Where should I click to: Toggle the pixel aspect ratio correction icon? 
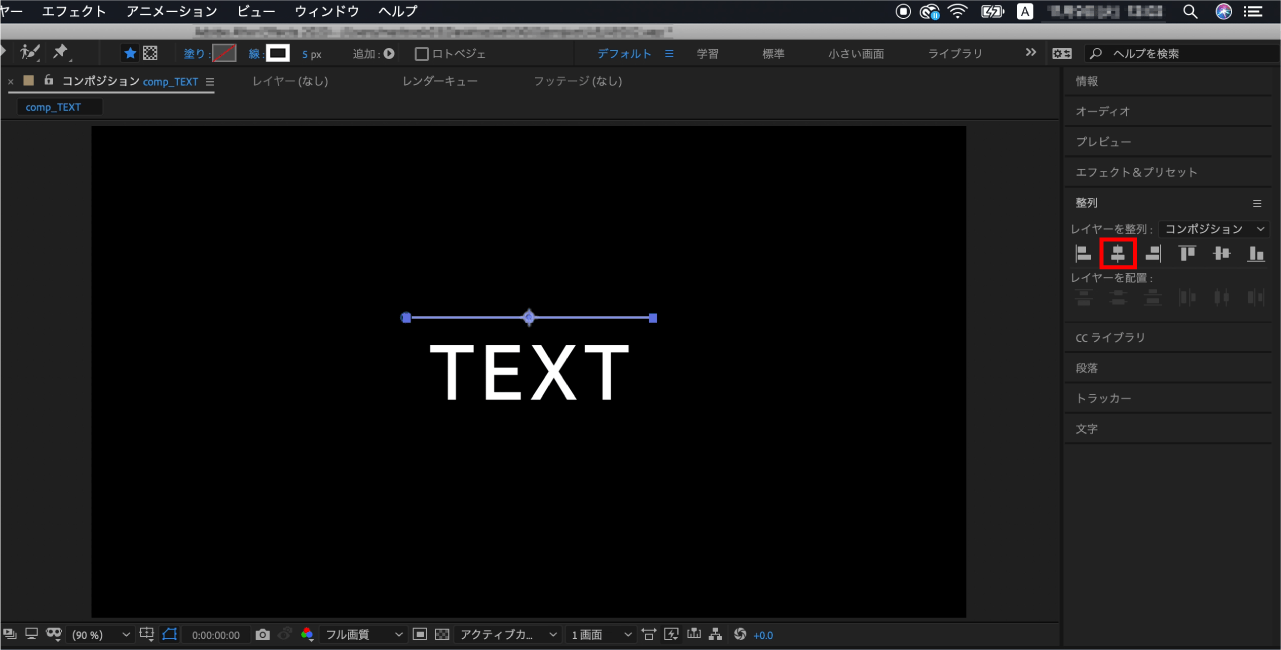point(649,634)
